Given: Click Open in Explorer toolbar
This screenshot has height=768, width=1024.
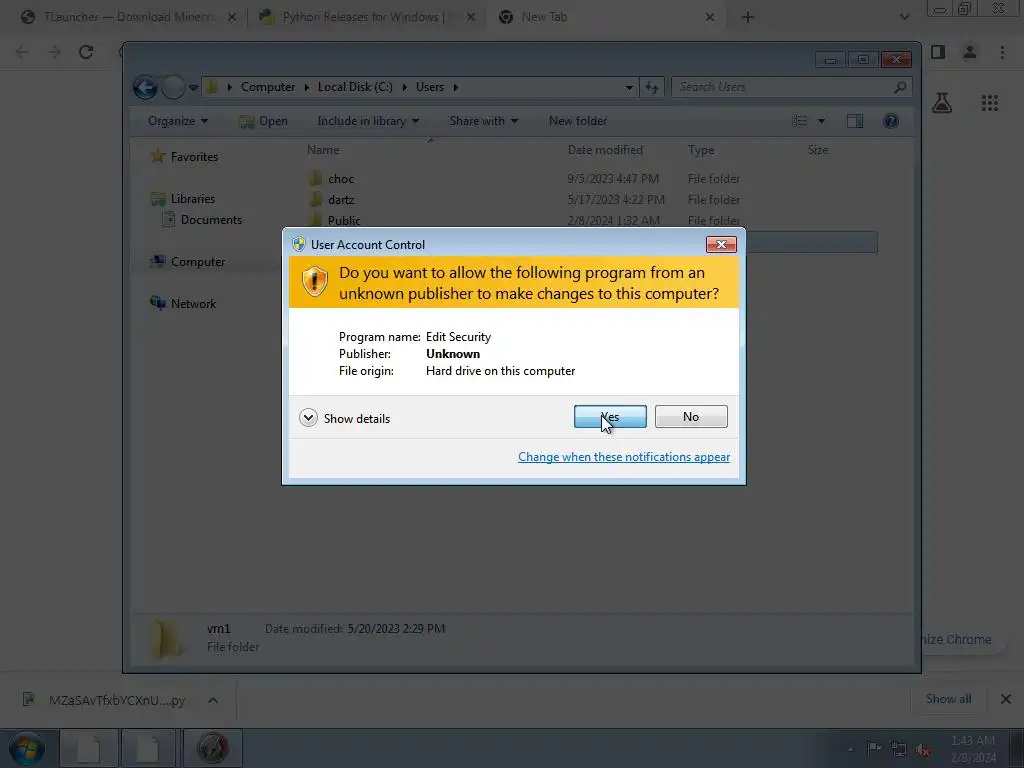Looking at the screenshot, I should (263, 121).
